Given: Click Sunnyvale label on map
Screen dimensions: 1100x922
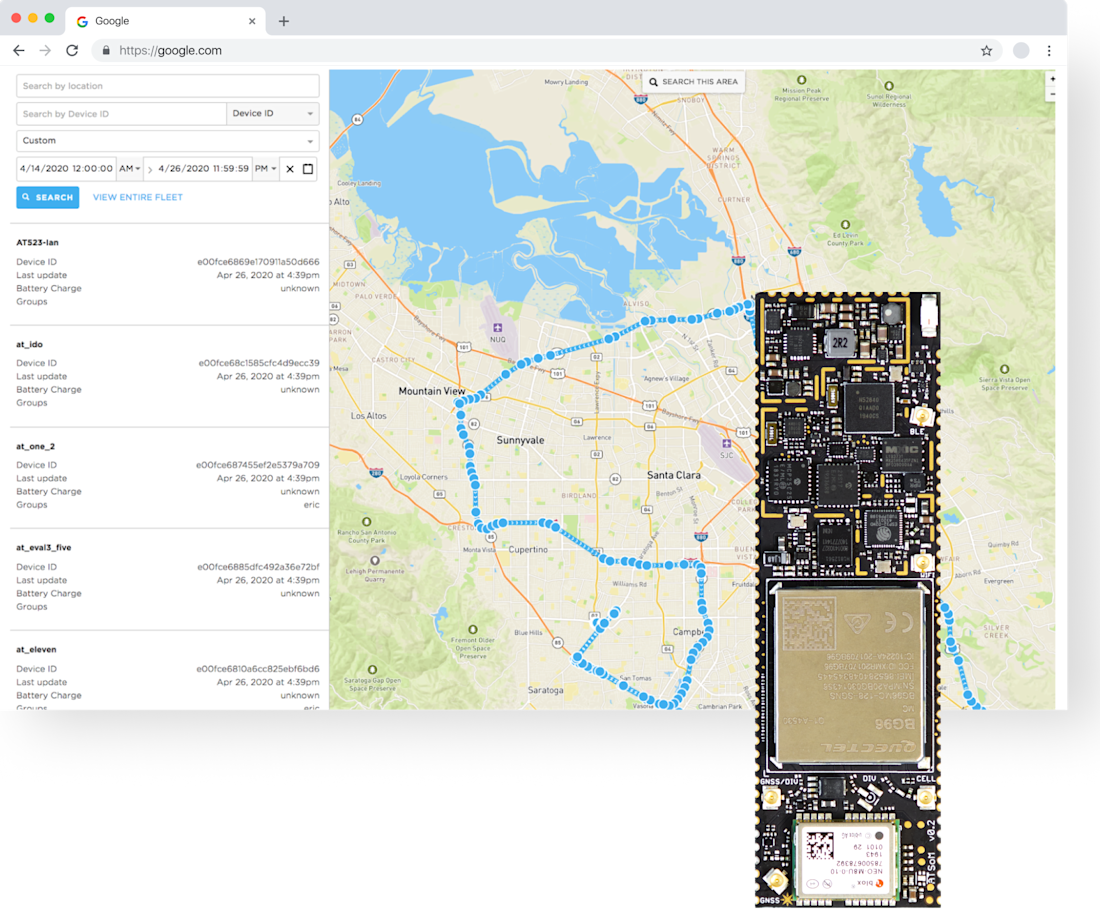Looking at the screenshot, I should pyautogui.click(x=520, y=440).
